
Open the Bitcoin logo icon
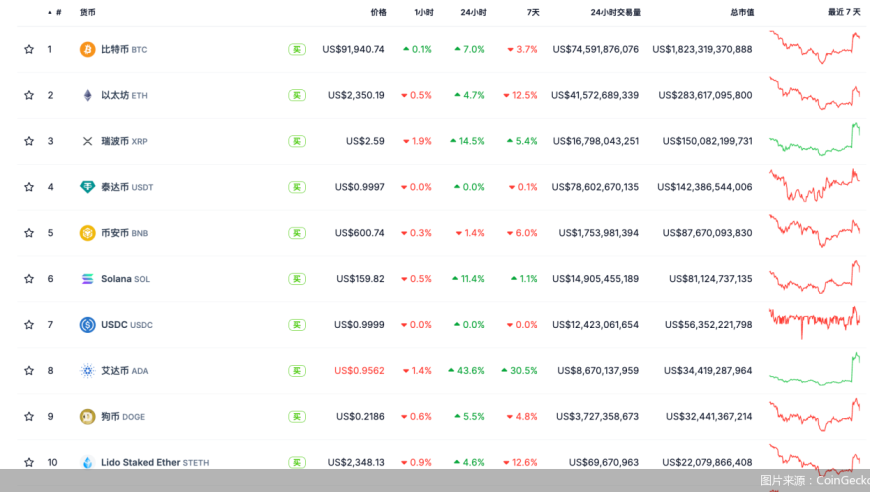pyautogui.click(x=87, y=49)
